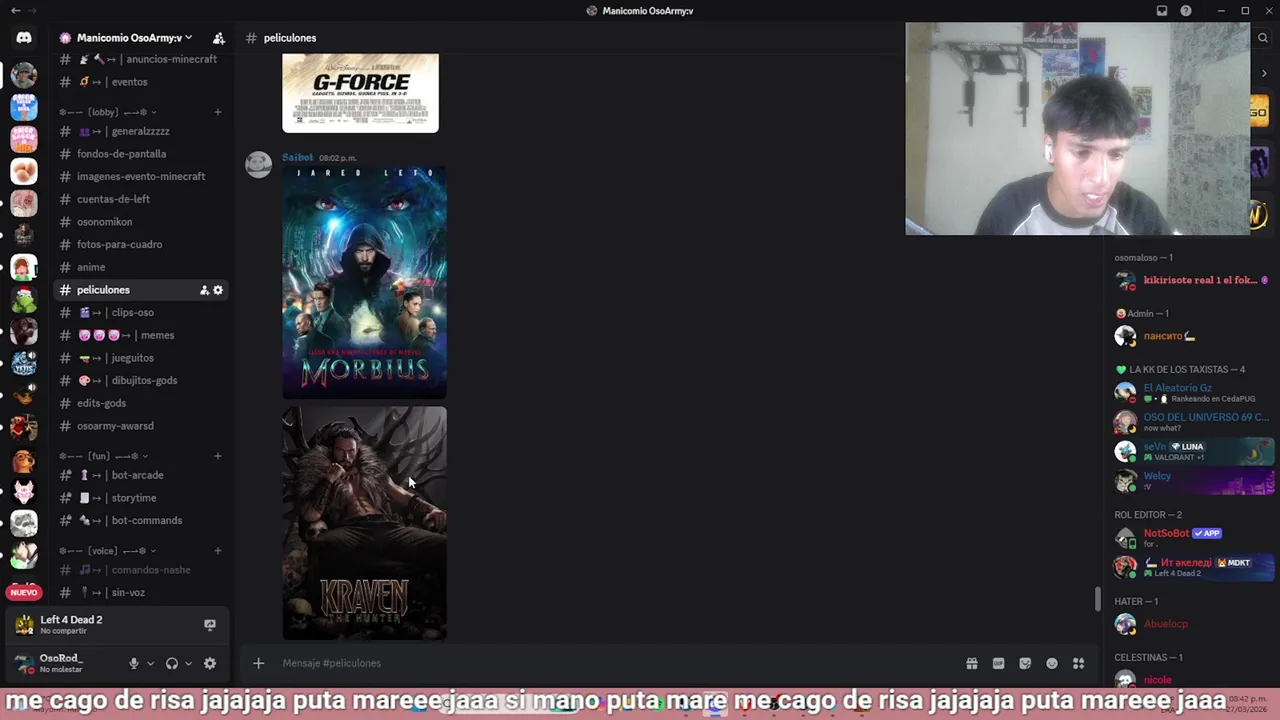The height and width of the screenshot is (720, 1280).
Task: Select the peliculones channel
Action: point(140,290)
